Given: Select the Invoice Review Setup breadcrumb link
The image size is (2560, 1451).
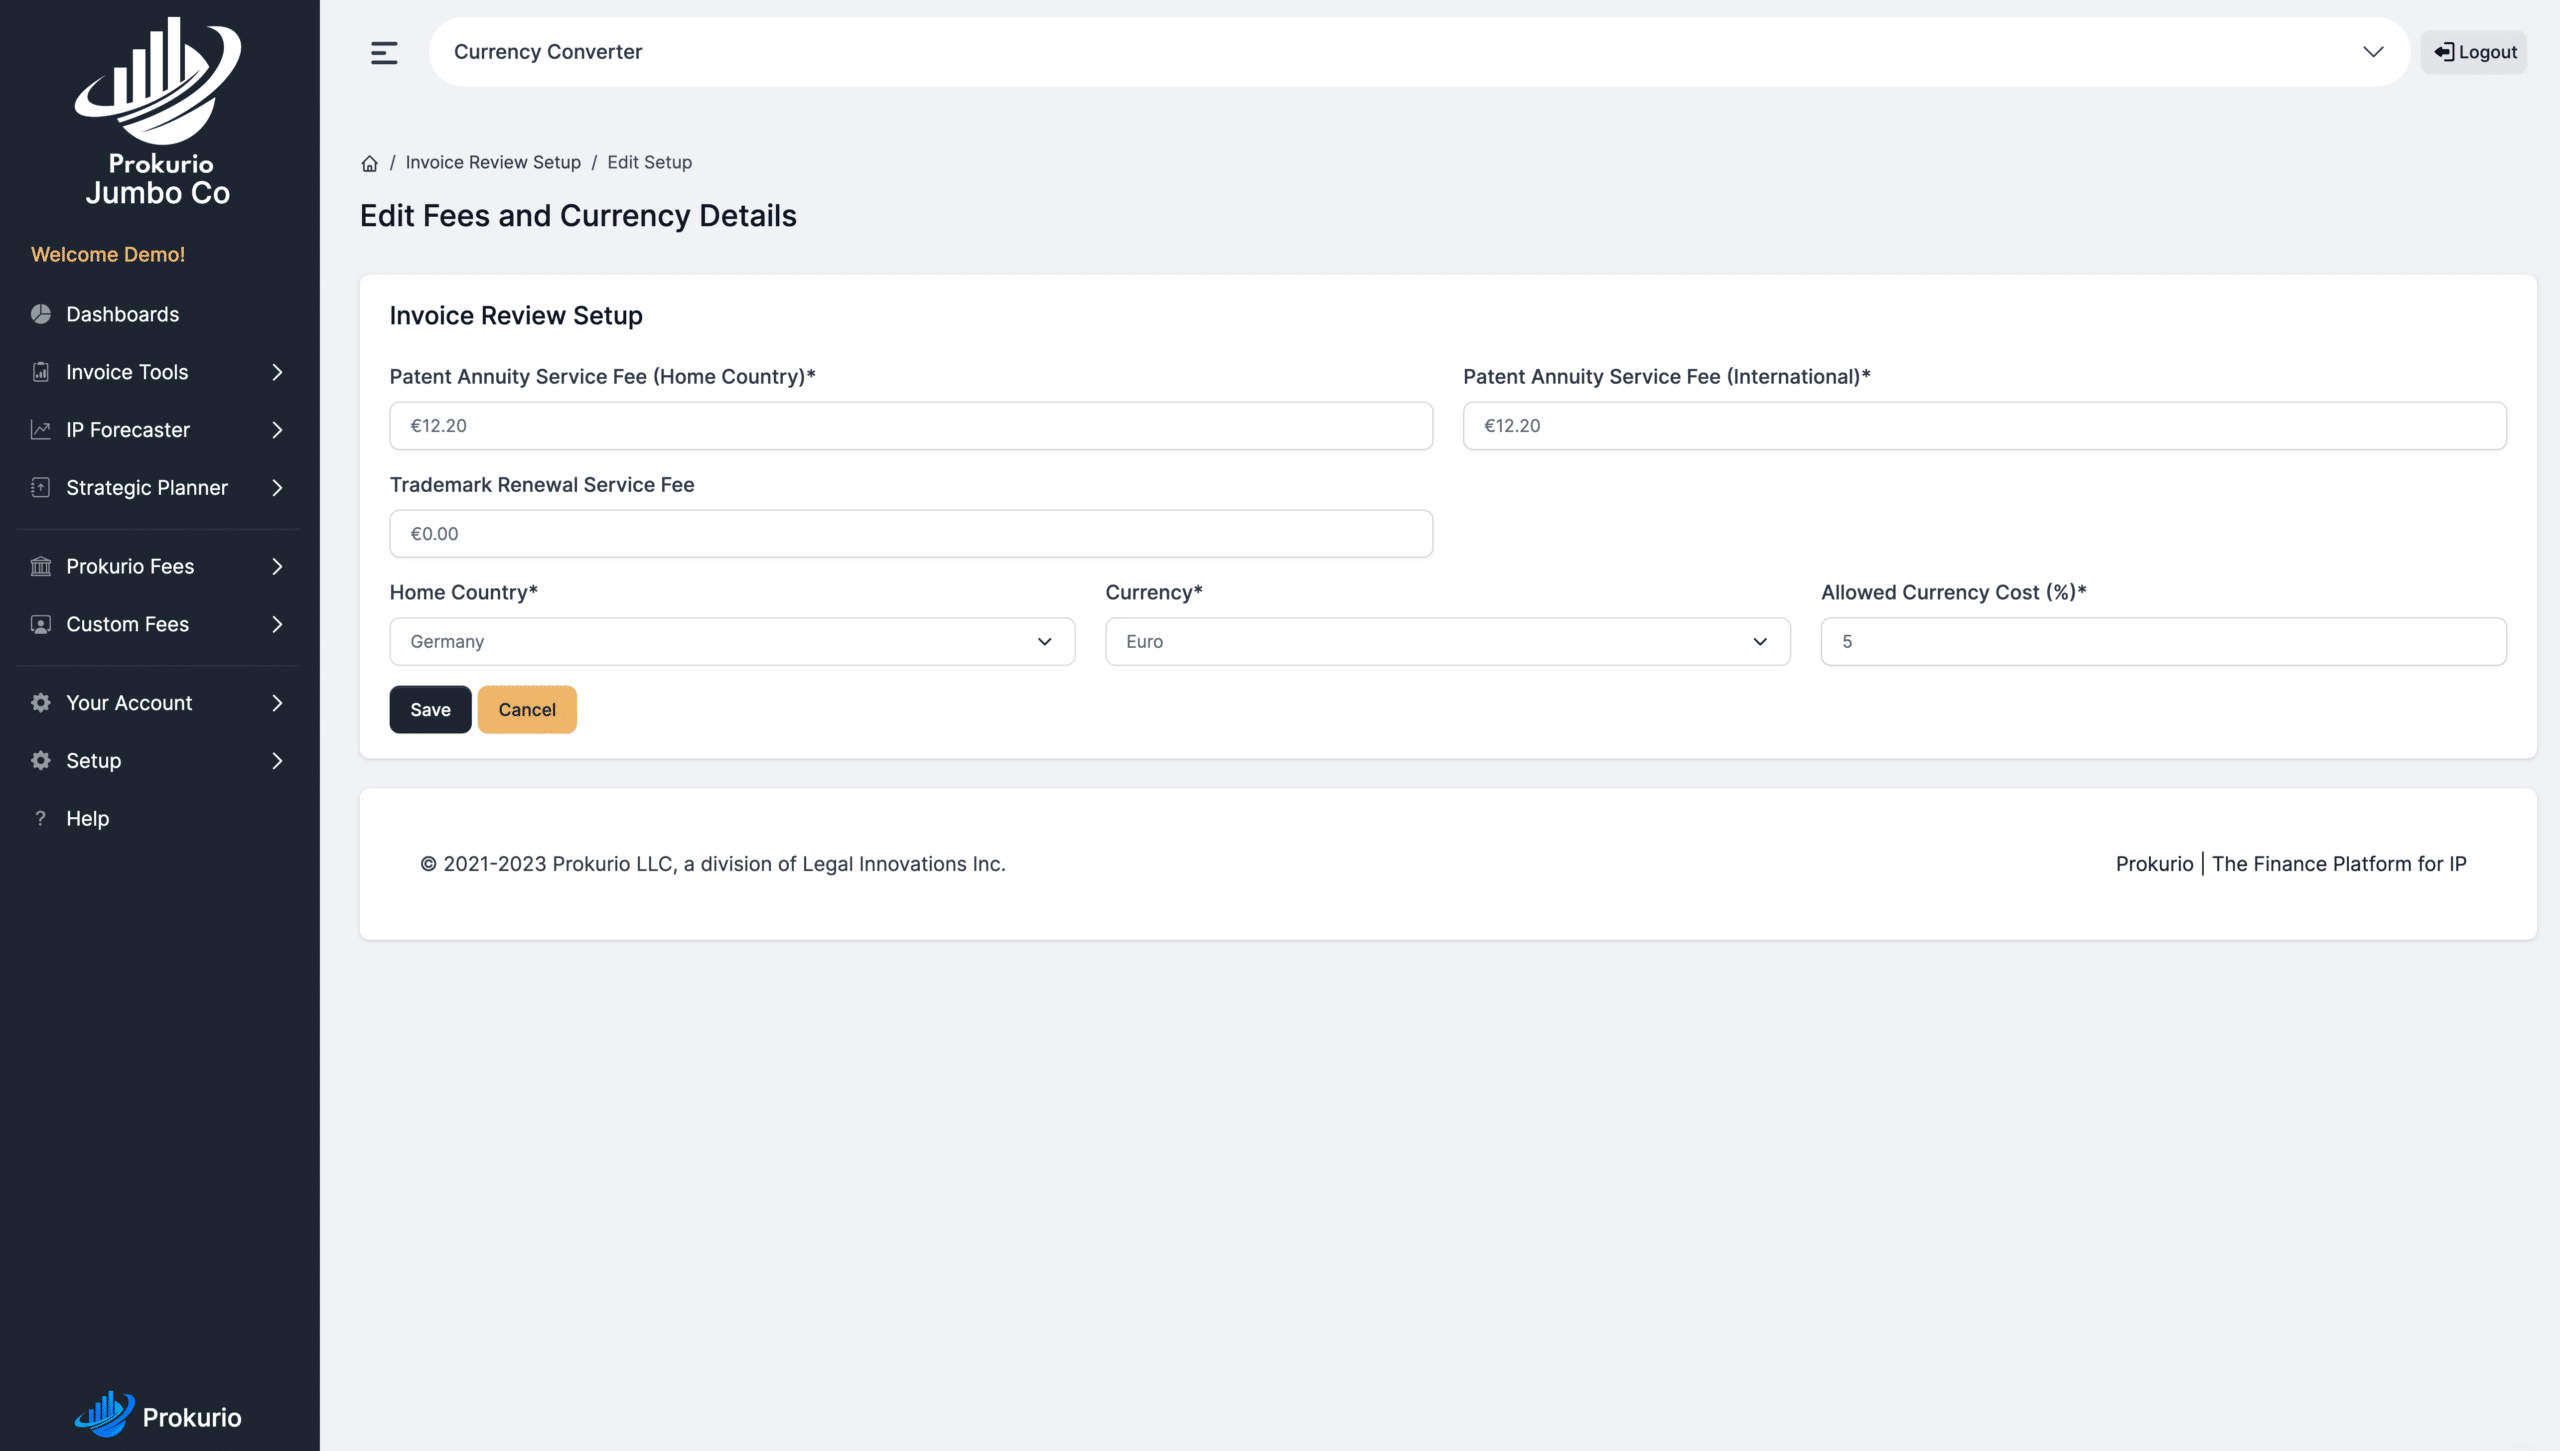Looking at the screenshot, I should coord(492,162).
